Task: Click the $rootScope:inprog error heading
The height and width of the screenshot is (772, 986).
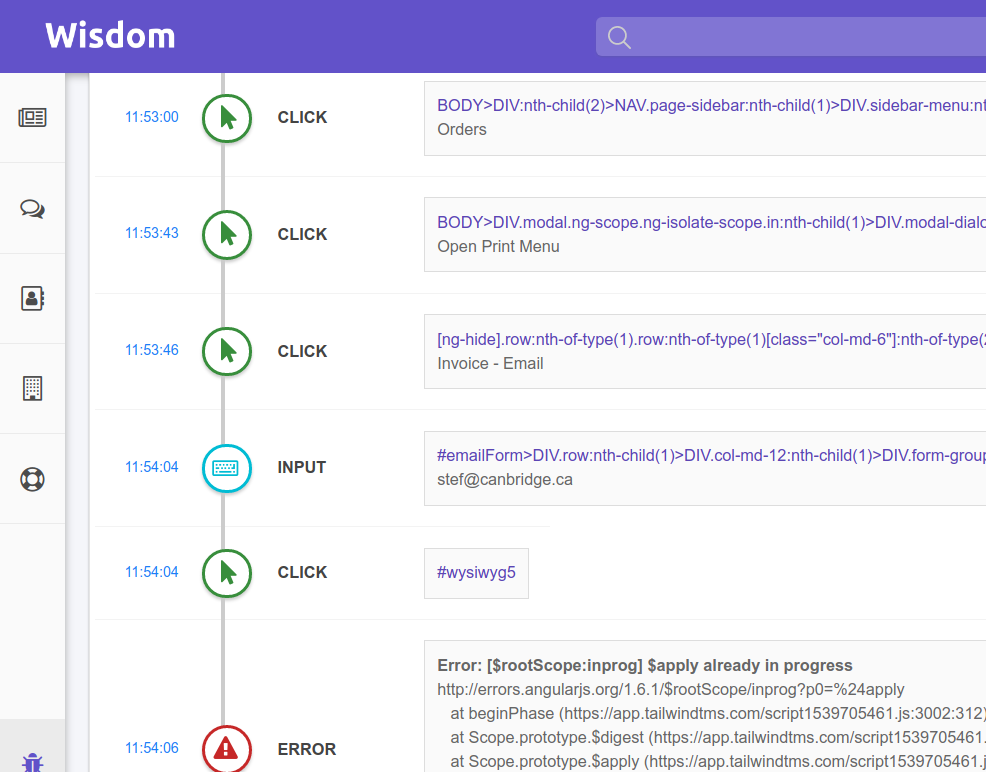Action: (x=645, y=665)
